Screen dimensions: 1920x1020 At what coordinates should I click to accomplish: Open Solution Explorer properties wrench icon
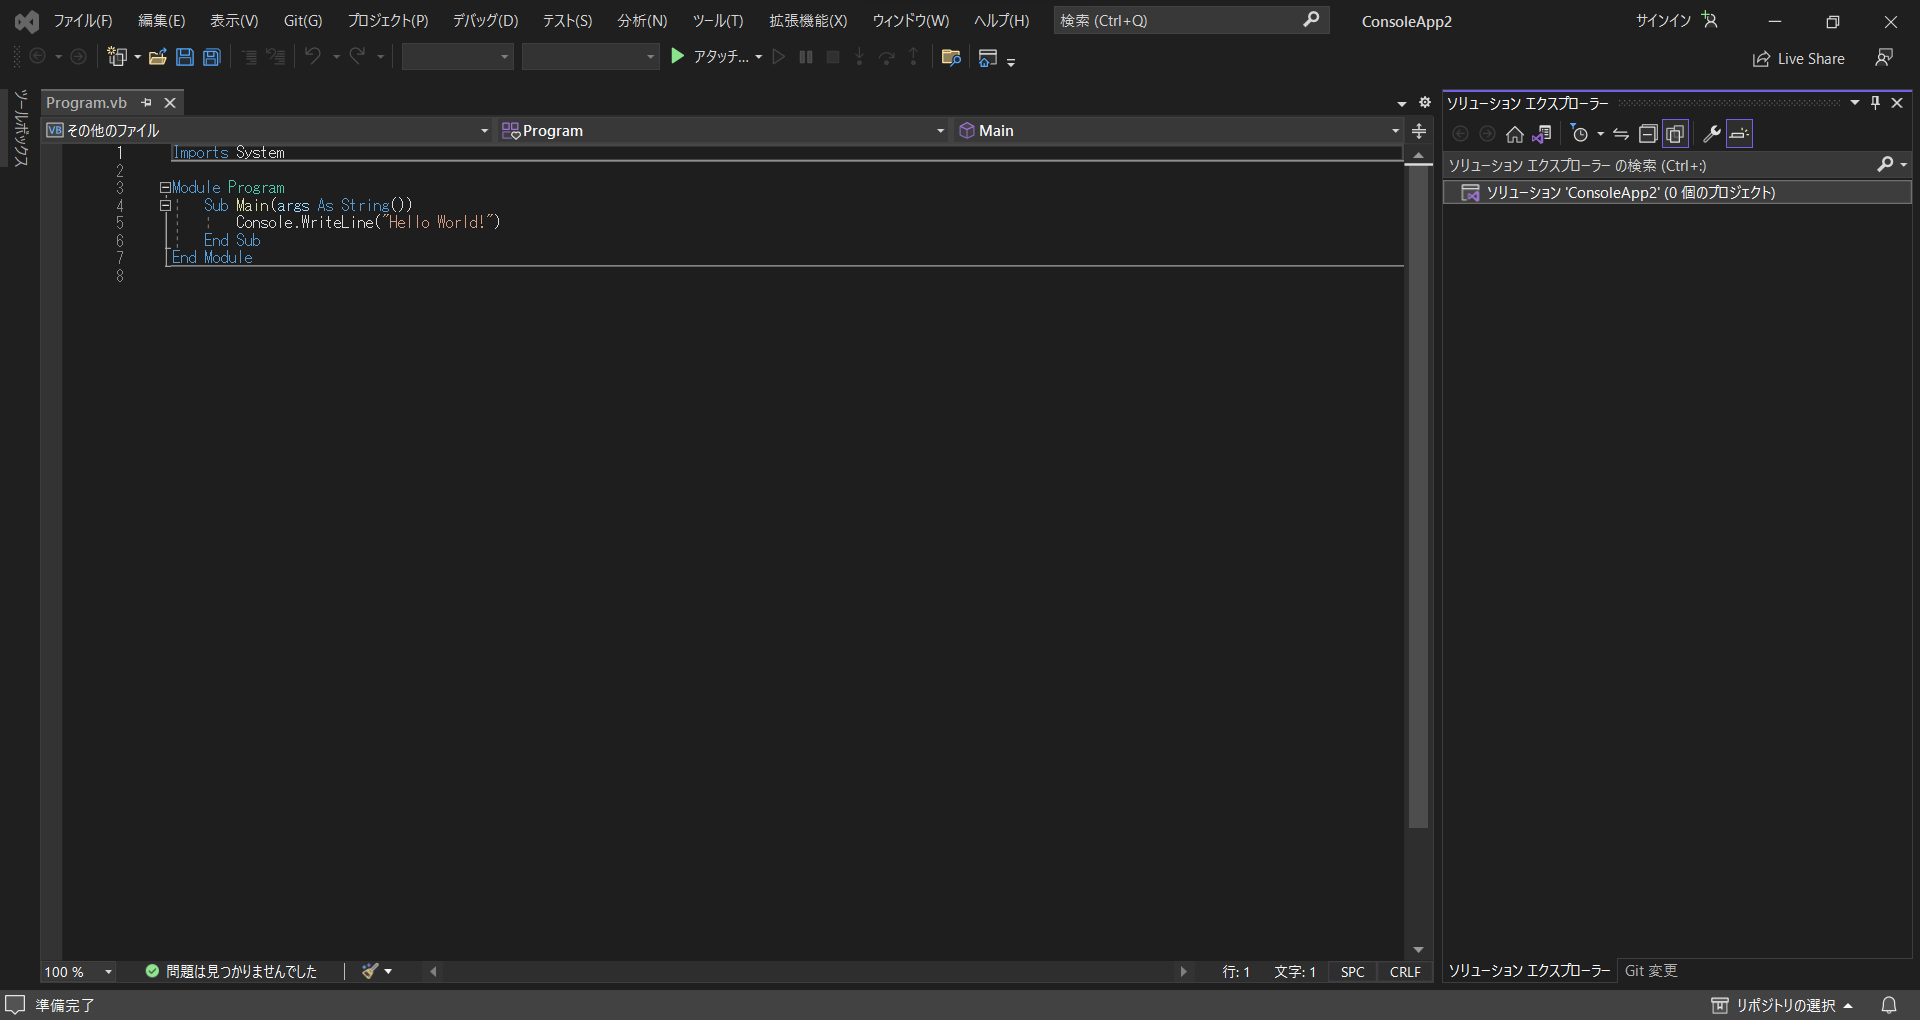(x=1713, y=133)
